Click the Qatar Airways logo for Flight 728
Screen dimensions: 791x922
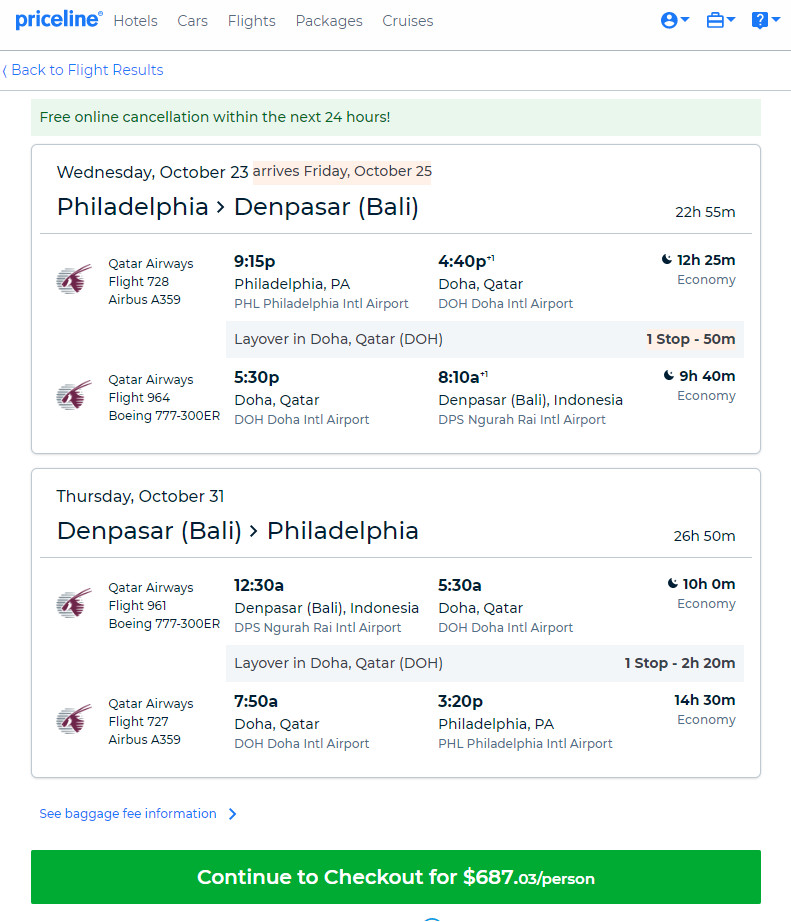(x=74, y=279)
